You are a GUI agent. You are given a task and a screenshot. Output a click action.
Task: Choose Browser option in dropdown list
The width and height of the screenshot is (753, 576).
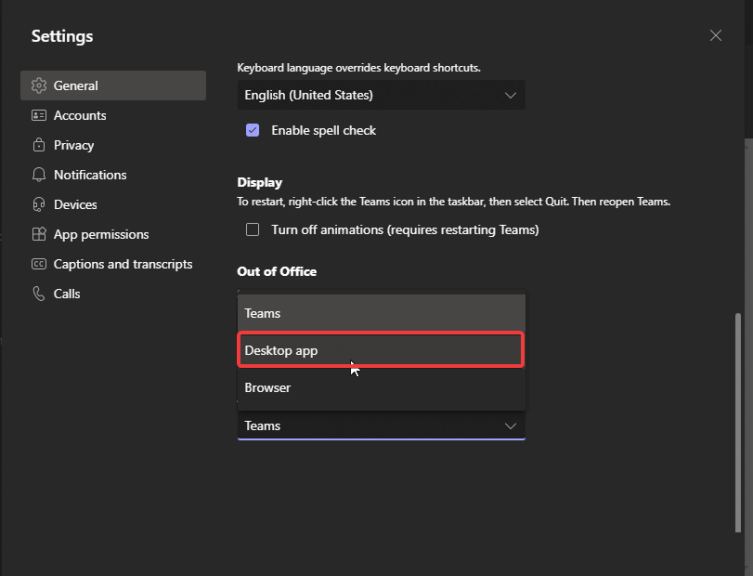coord(381,388)
